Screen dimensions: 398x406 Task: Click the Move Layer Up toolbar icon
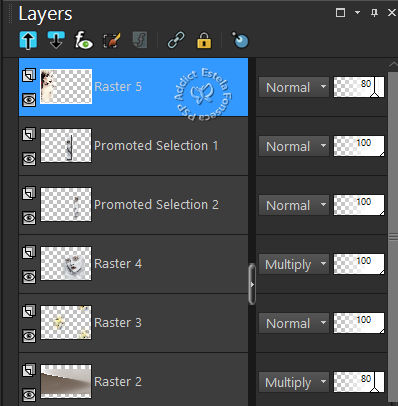[28, 40]
